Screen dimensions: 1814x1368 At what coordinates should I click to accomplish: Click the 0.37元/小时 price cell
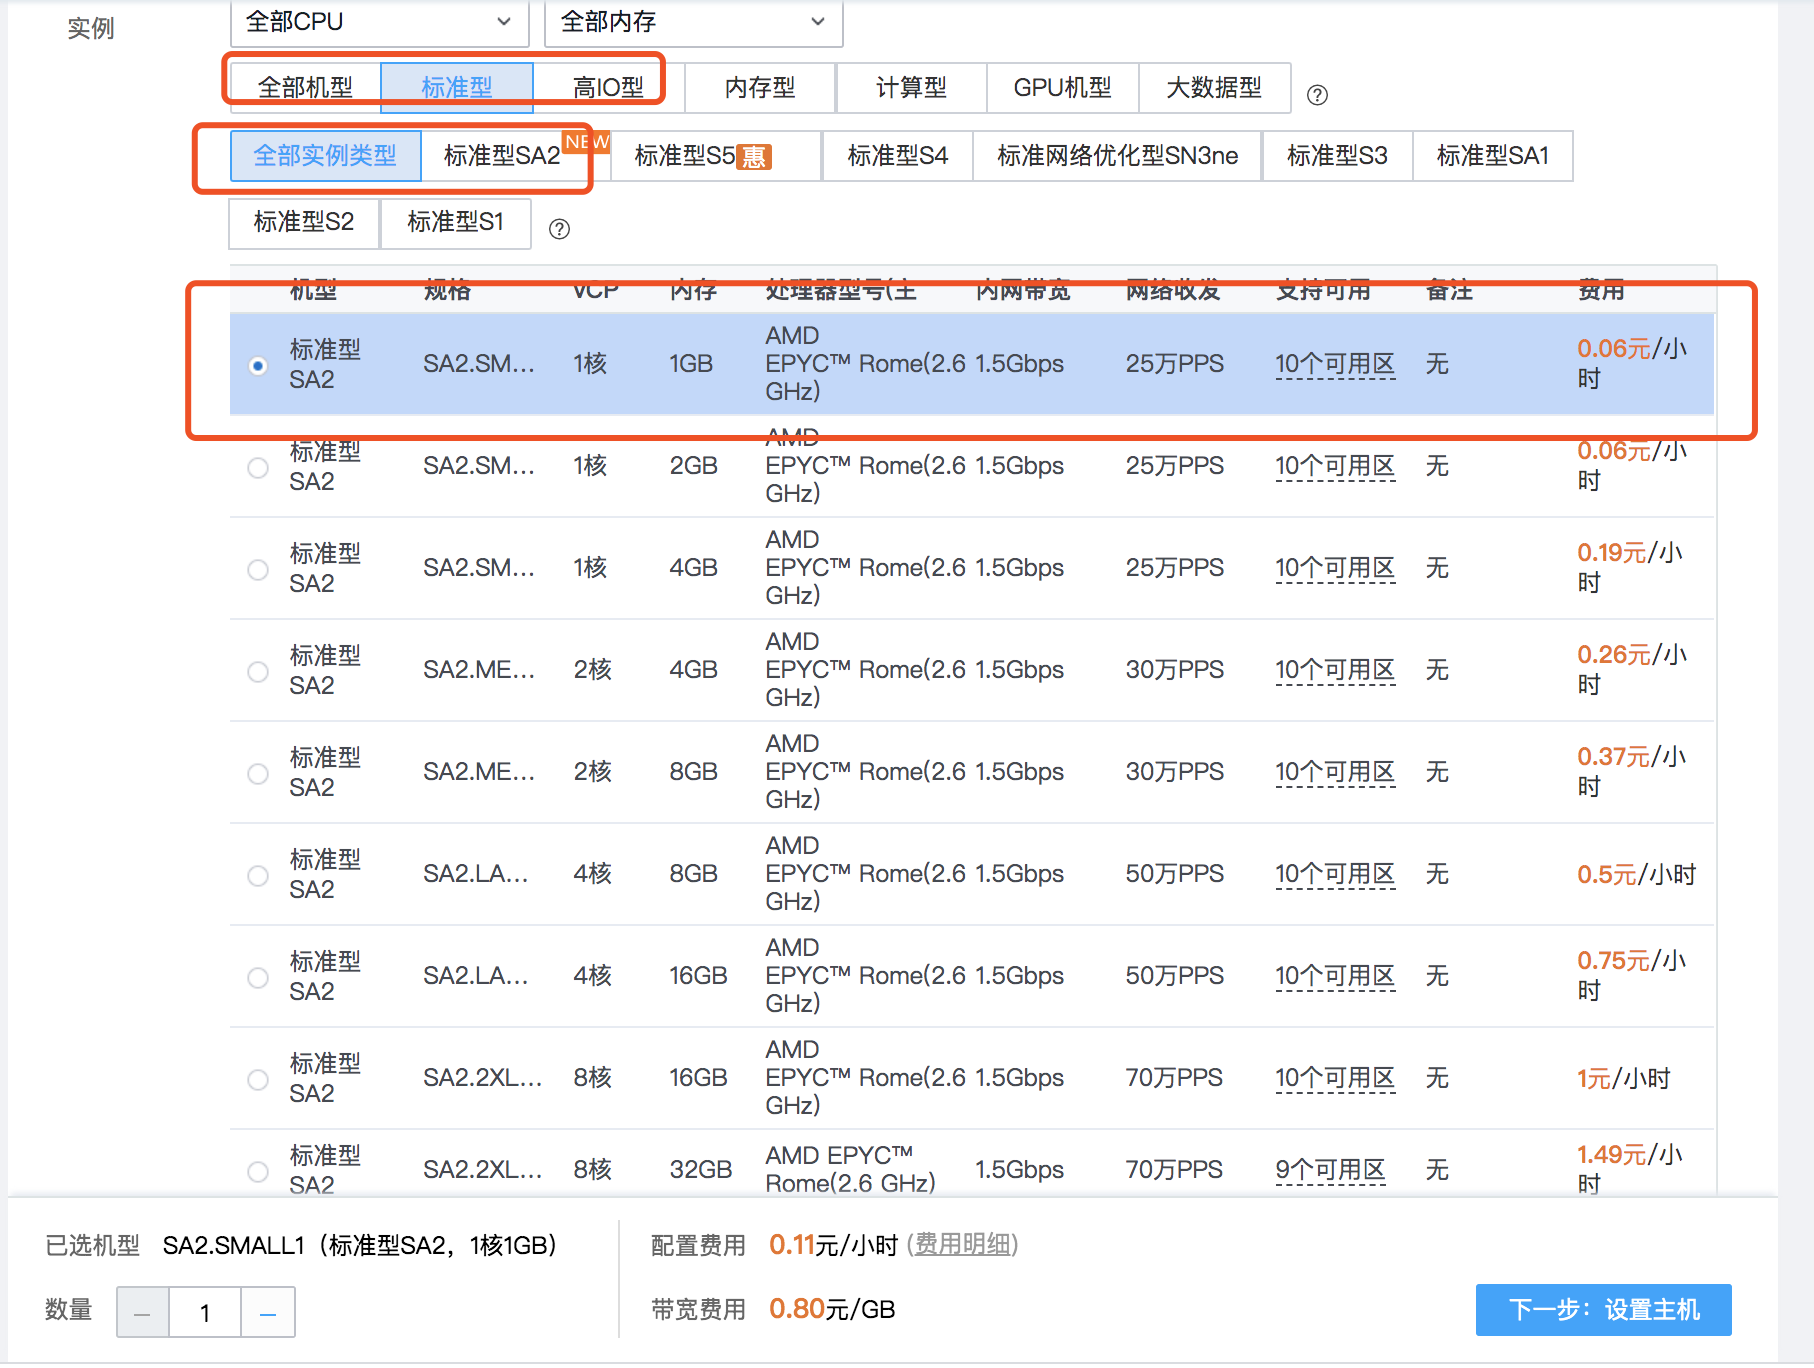[x=1632, y=772]
